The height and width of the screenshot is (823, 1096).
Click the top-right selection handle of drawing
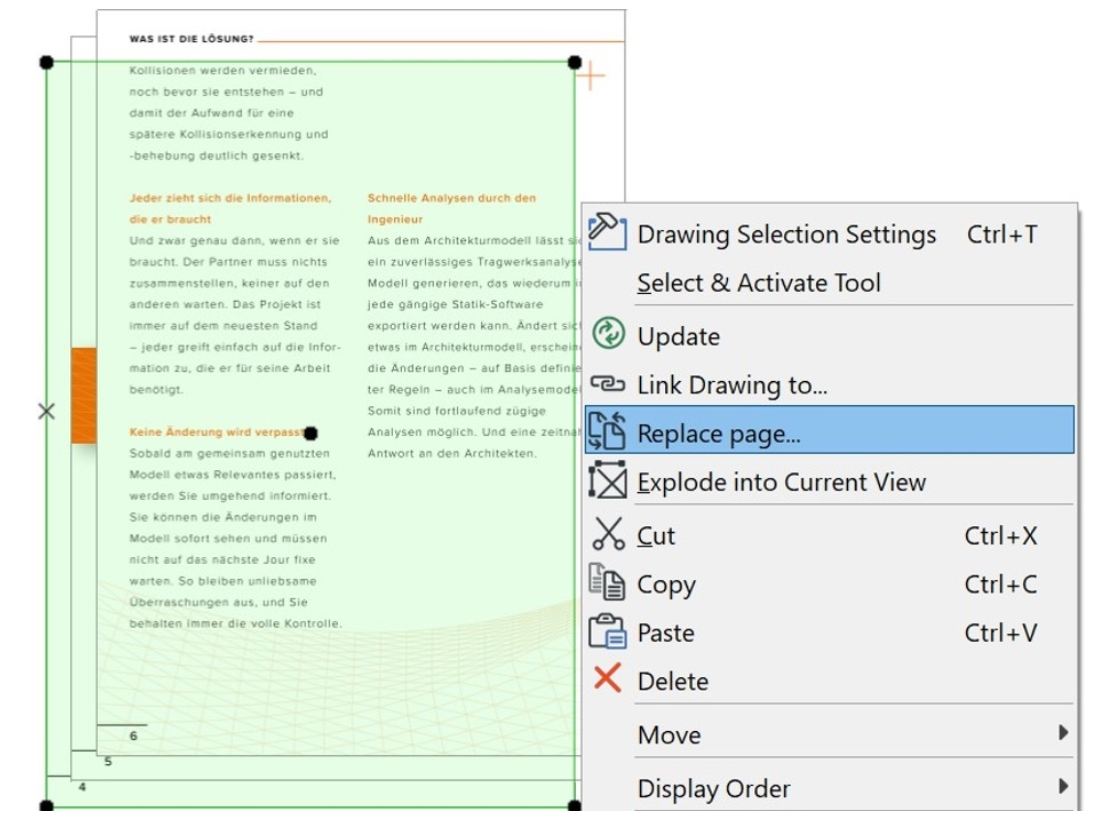[575, 62]
